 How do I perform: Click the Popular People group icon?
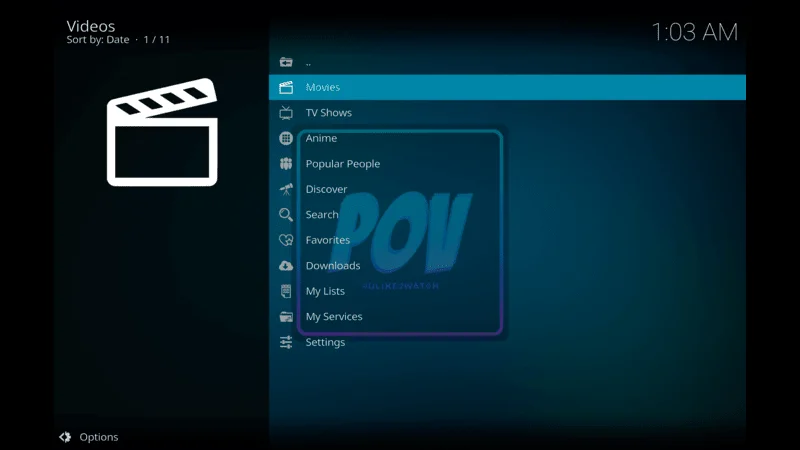click(286, 164)
